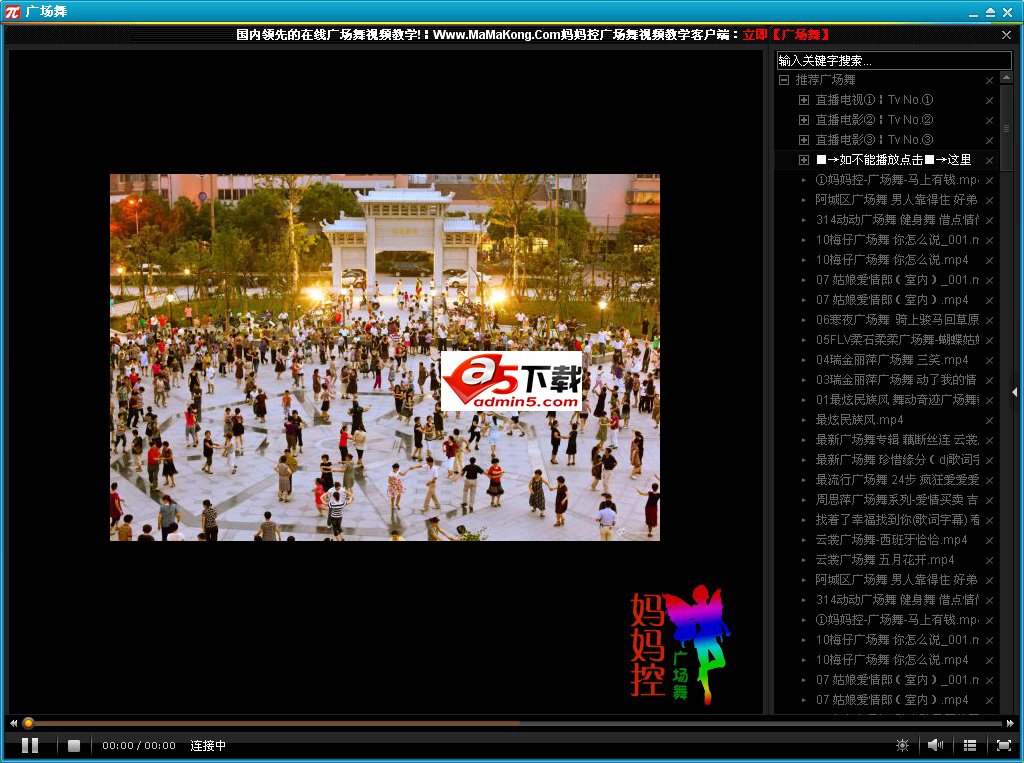Collapse the 推荐广场舞 playlist group
The height and width of the screenshot is (763, 1024).
click(784, 80)
